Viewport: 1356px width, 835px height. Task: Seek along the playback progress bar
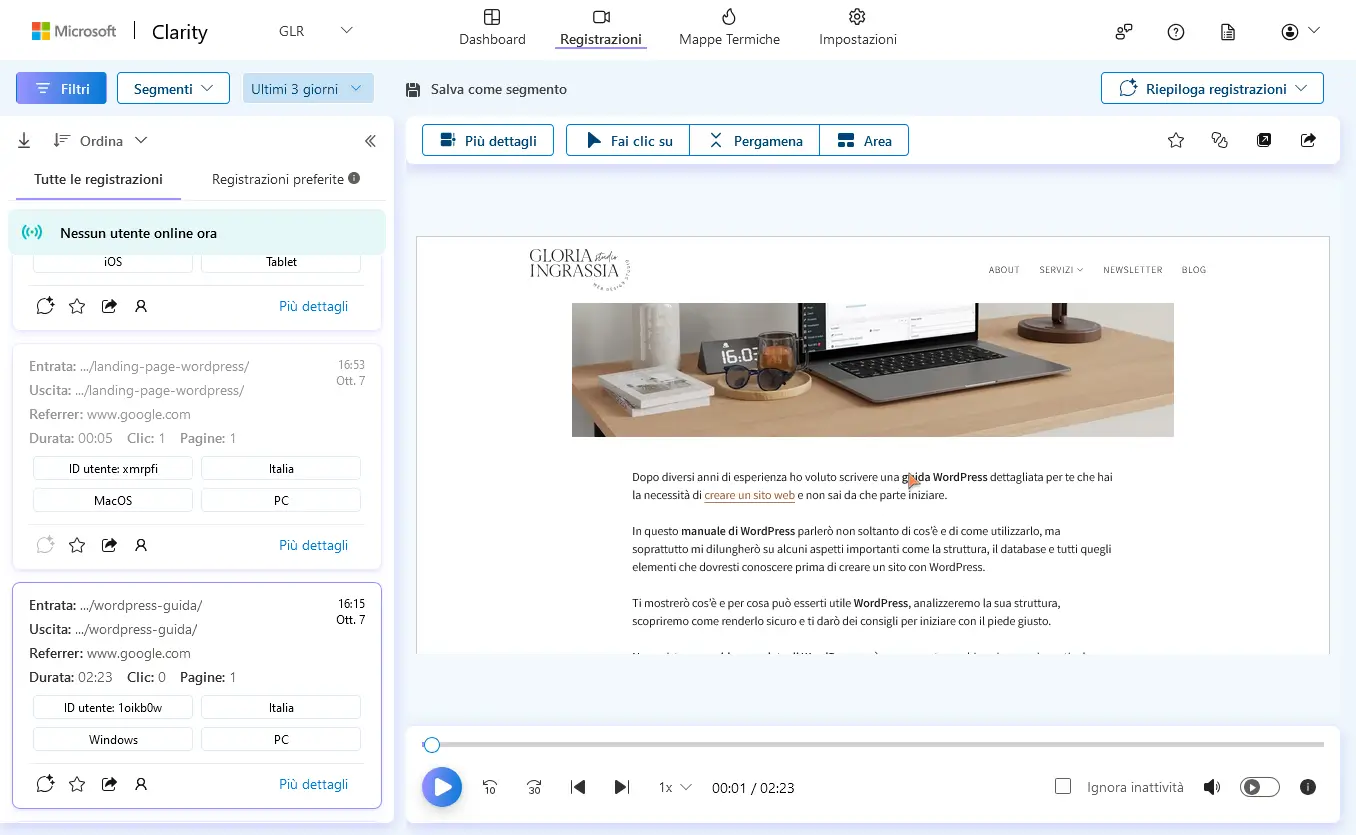(x=873, y=744)
